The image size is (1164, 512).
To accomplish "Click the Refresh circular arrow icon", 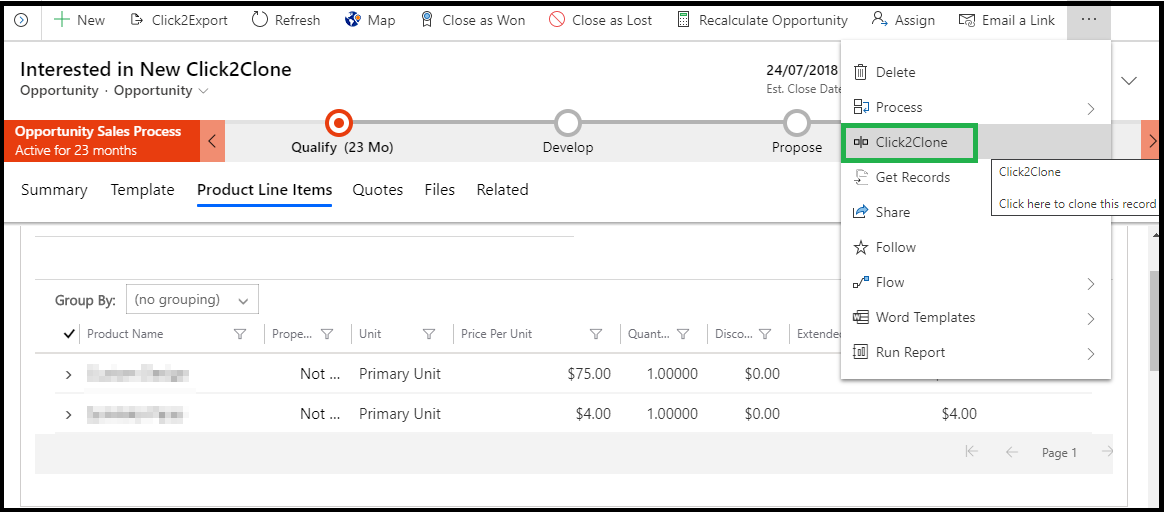I will point(260,20).
